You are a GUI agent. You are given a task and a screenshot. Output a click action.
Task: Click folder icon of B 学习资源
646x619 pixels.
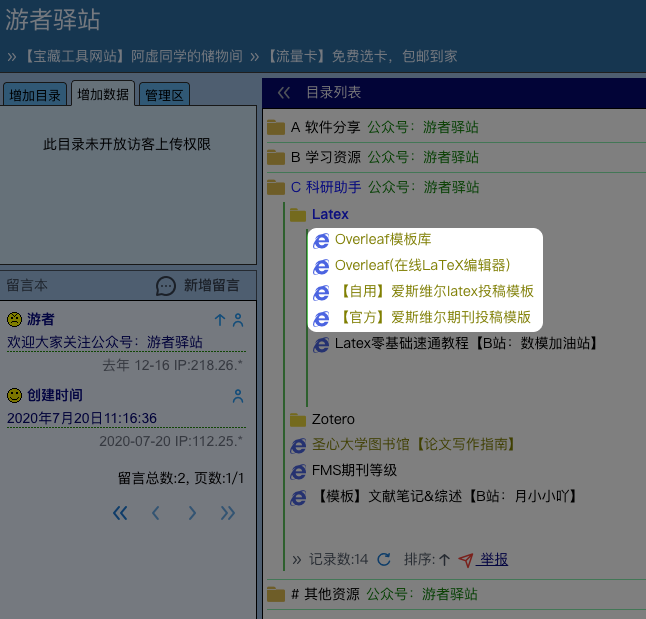click(276, 157)
